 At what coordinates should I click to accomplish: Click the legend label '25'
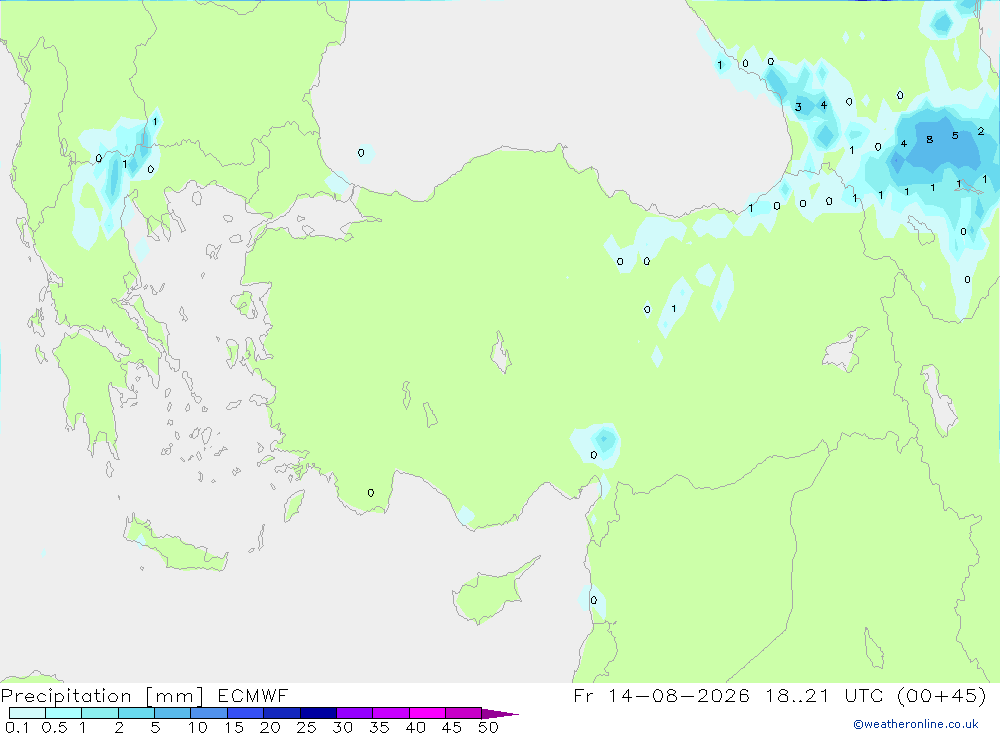pos(307,727)
